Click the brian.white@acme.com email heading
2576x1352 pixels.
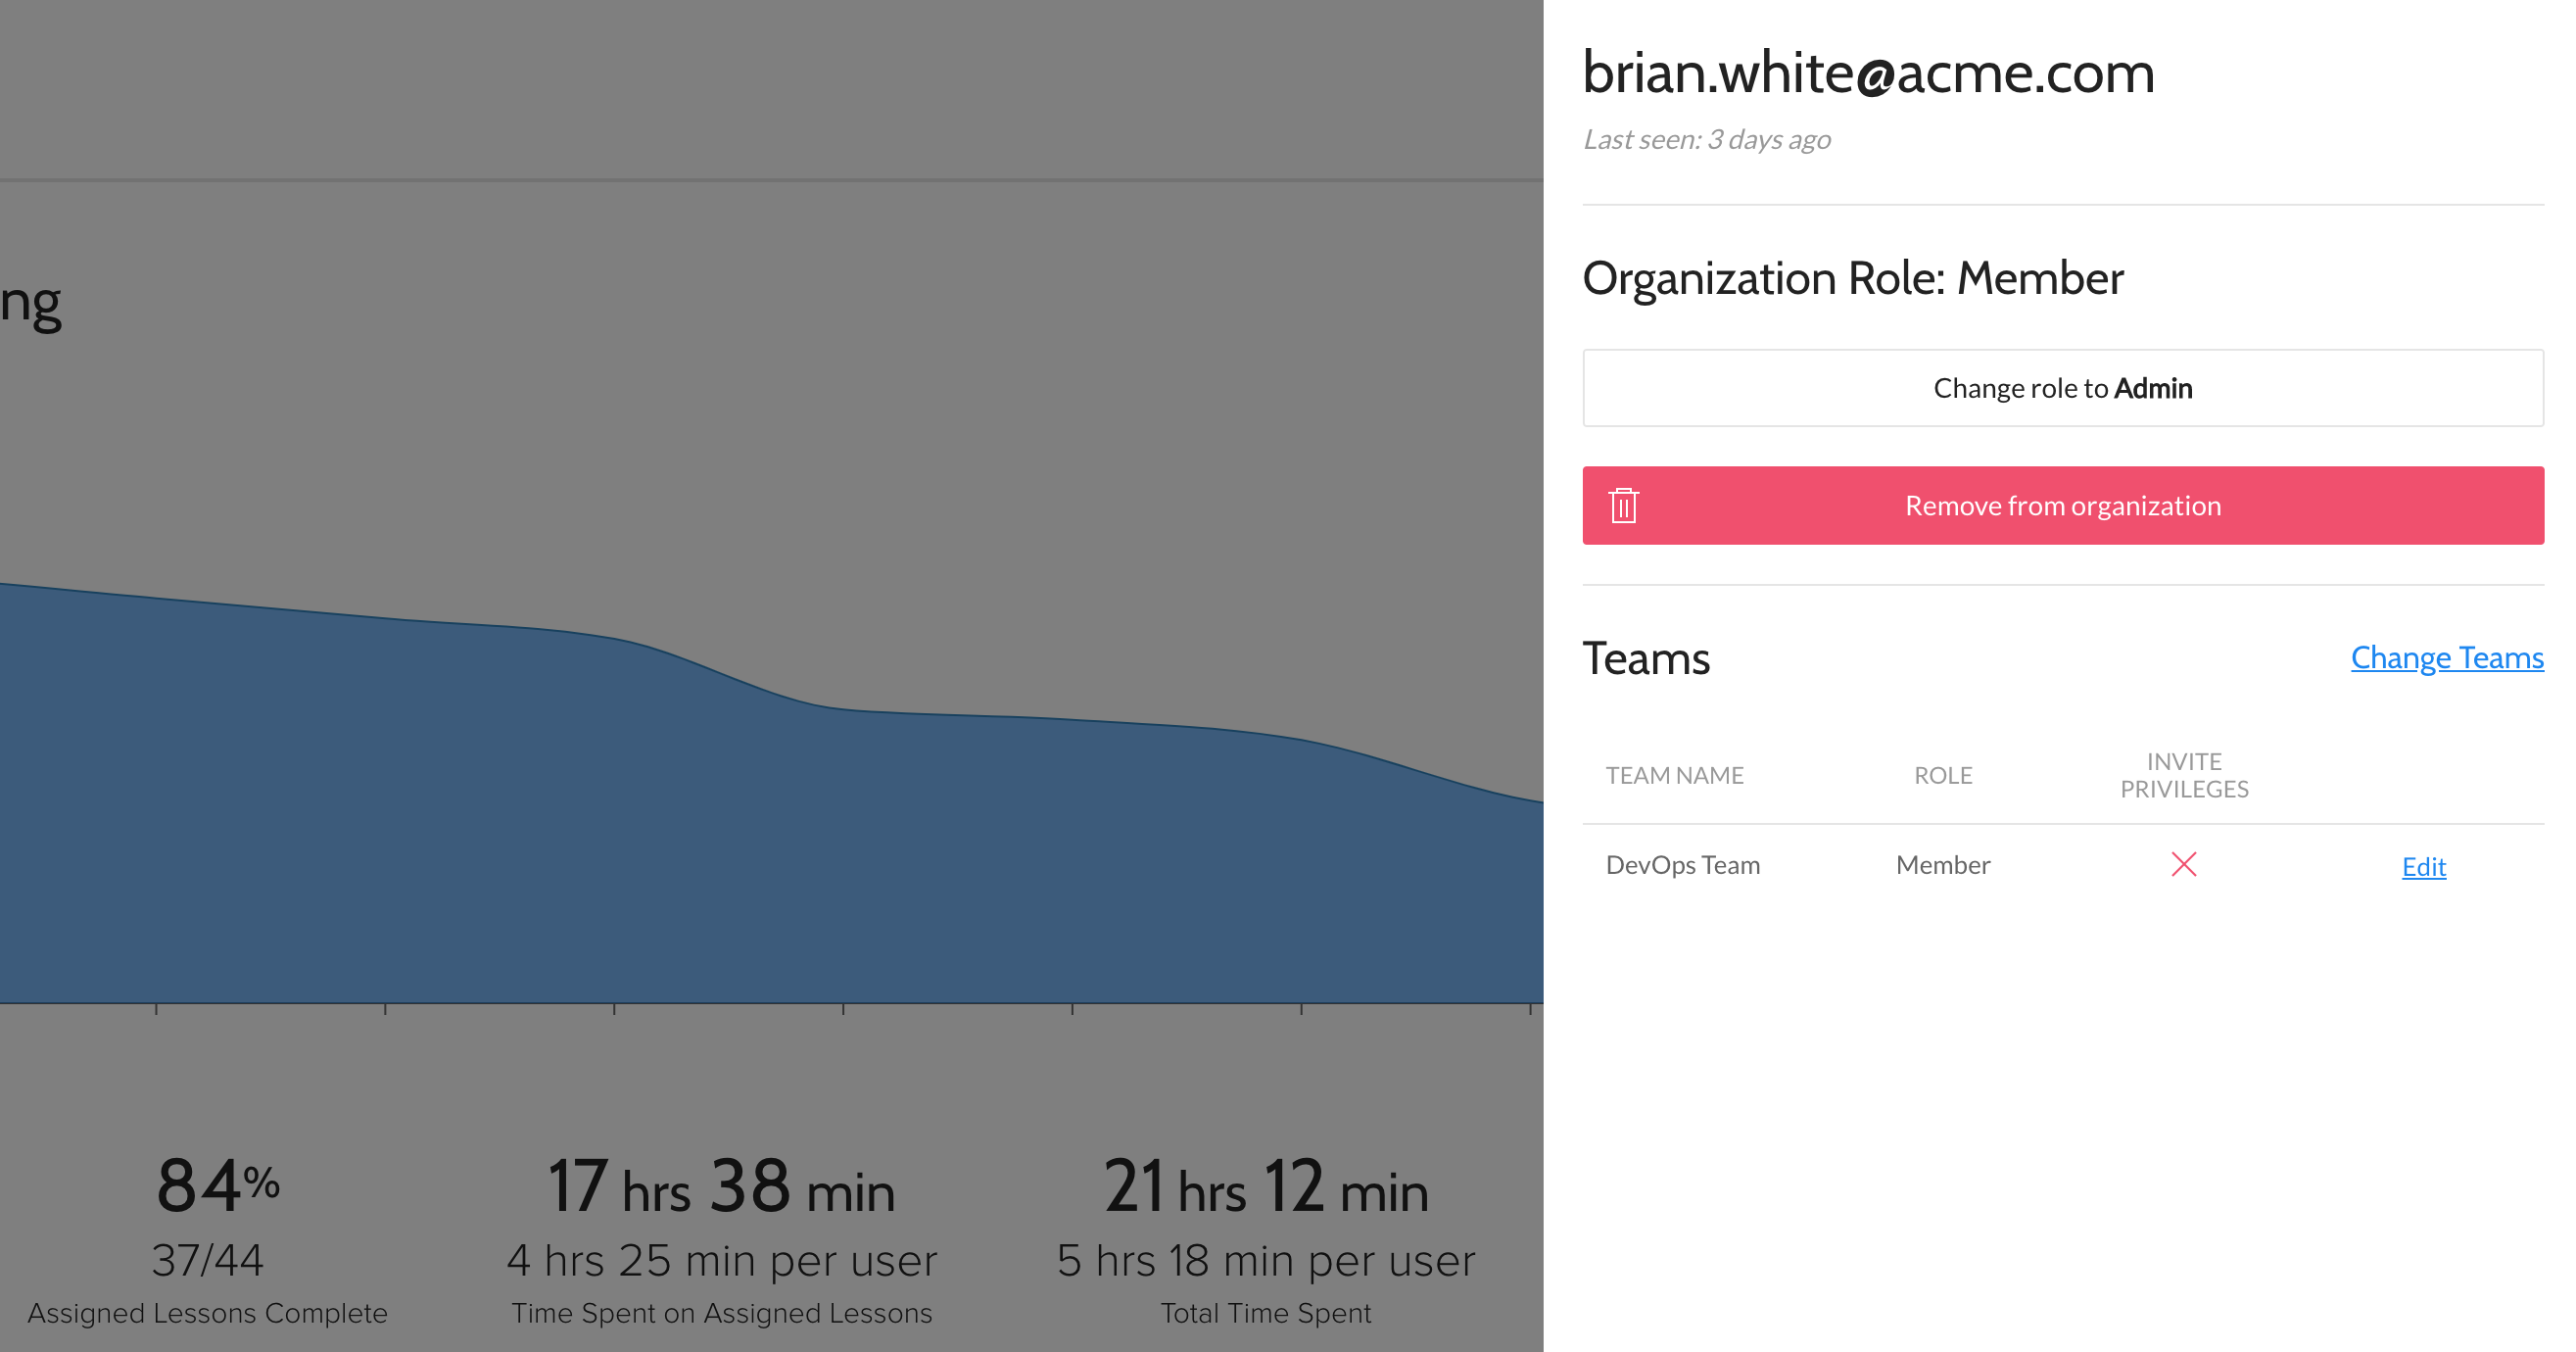[1868, 73]
